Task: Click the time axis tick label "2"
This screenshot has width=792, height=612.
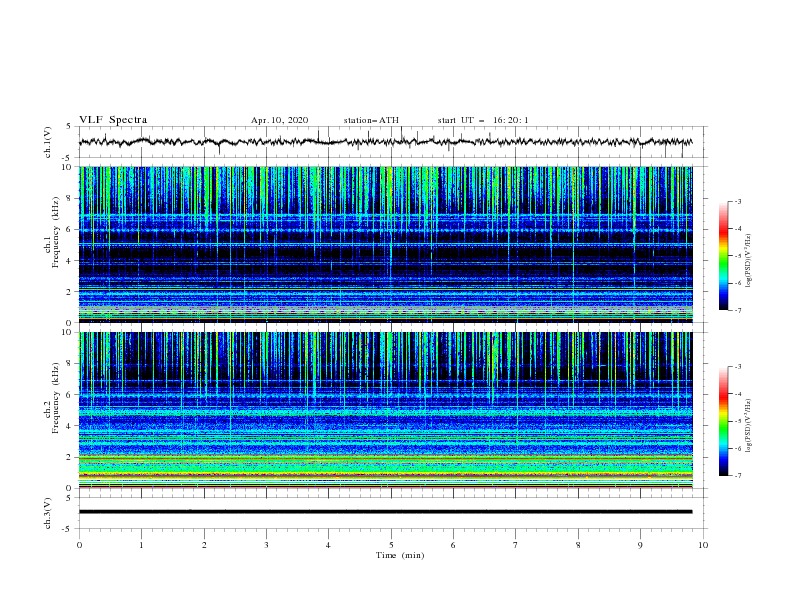Action: (204, 545)
